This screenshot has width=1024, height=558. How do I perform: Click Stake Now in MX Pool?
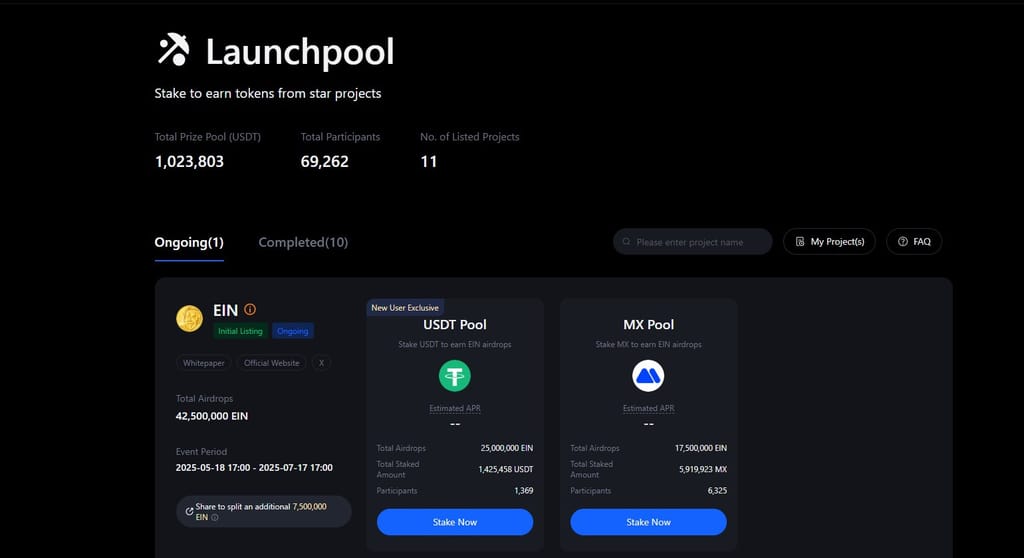[648, 522]
